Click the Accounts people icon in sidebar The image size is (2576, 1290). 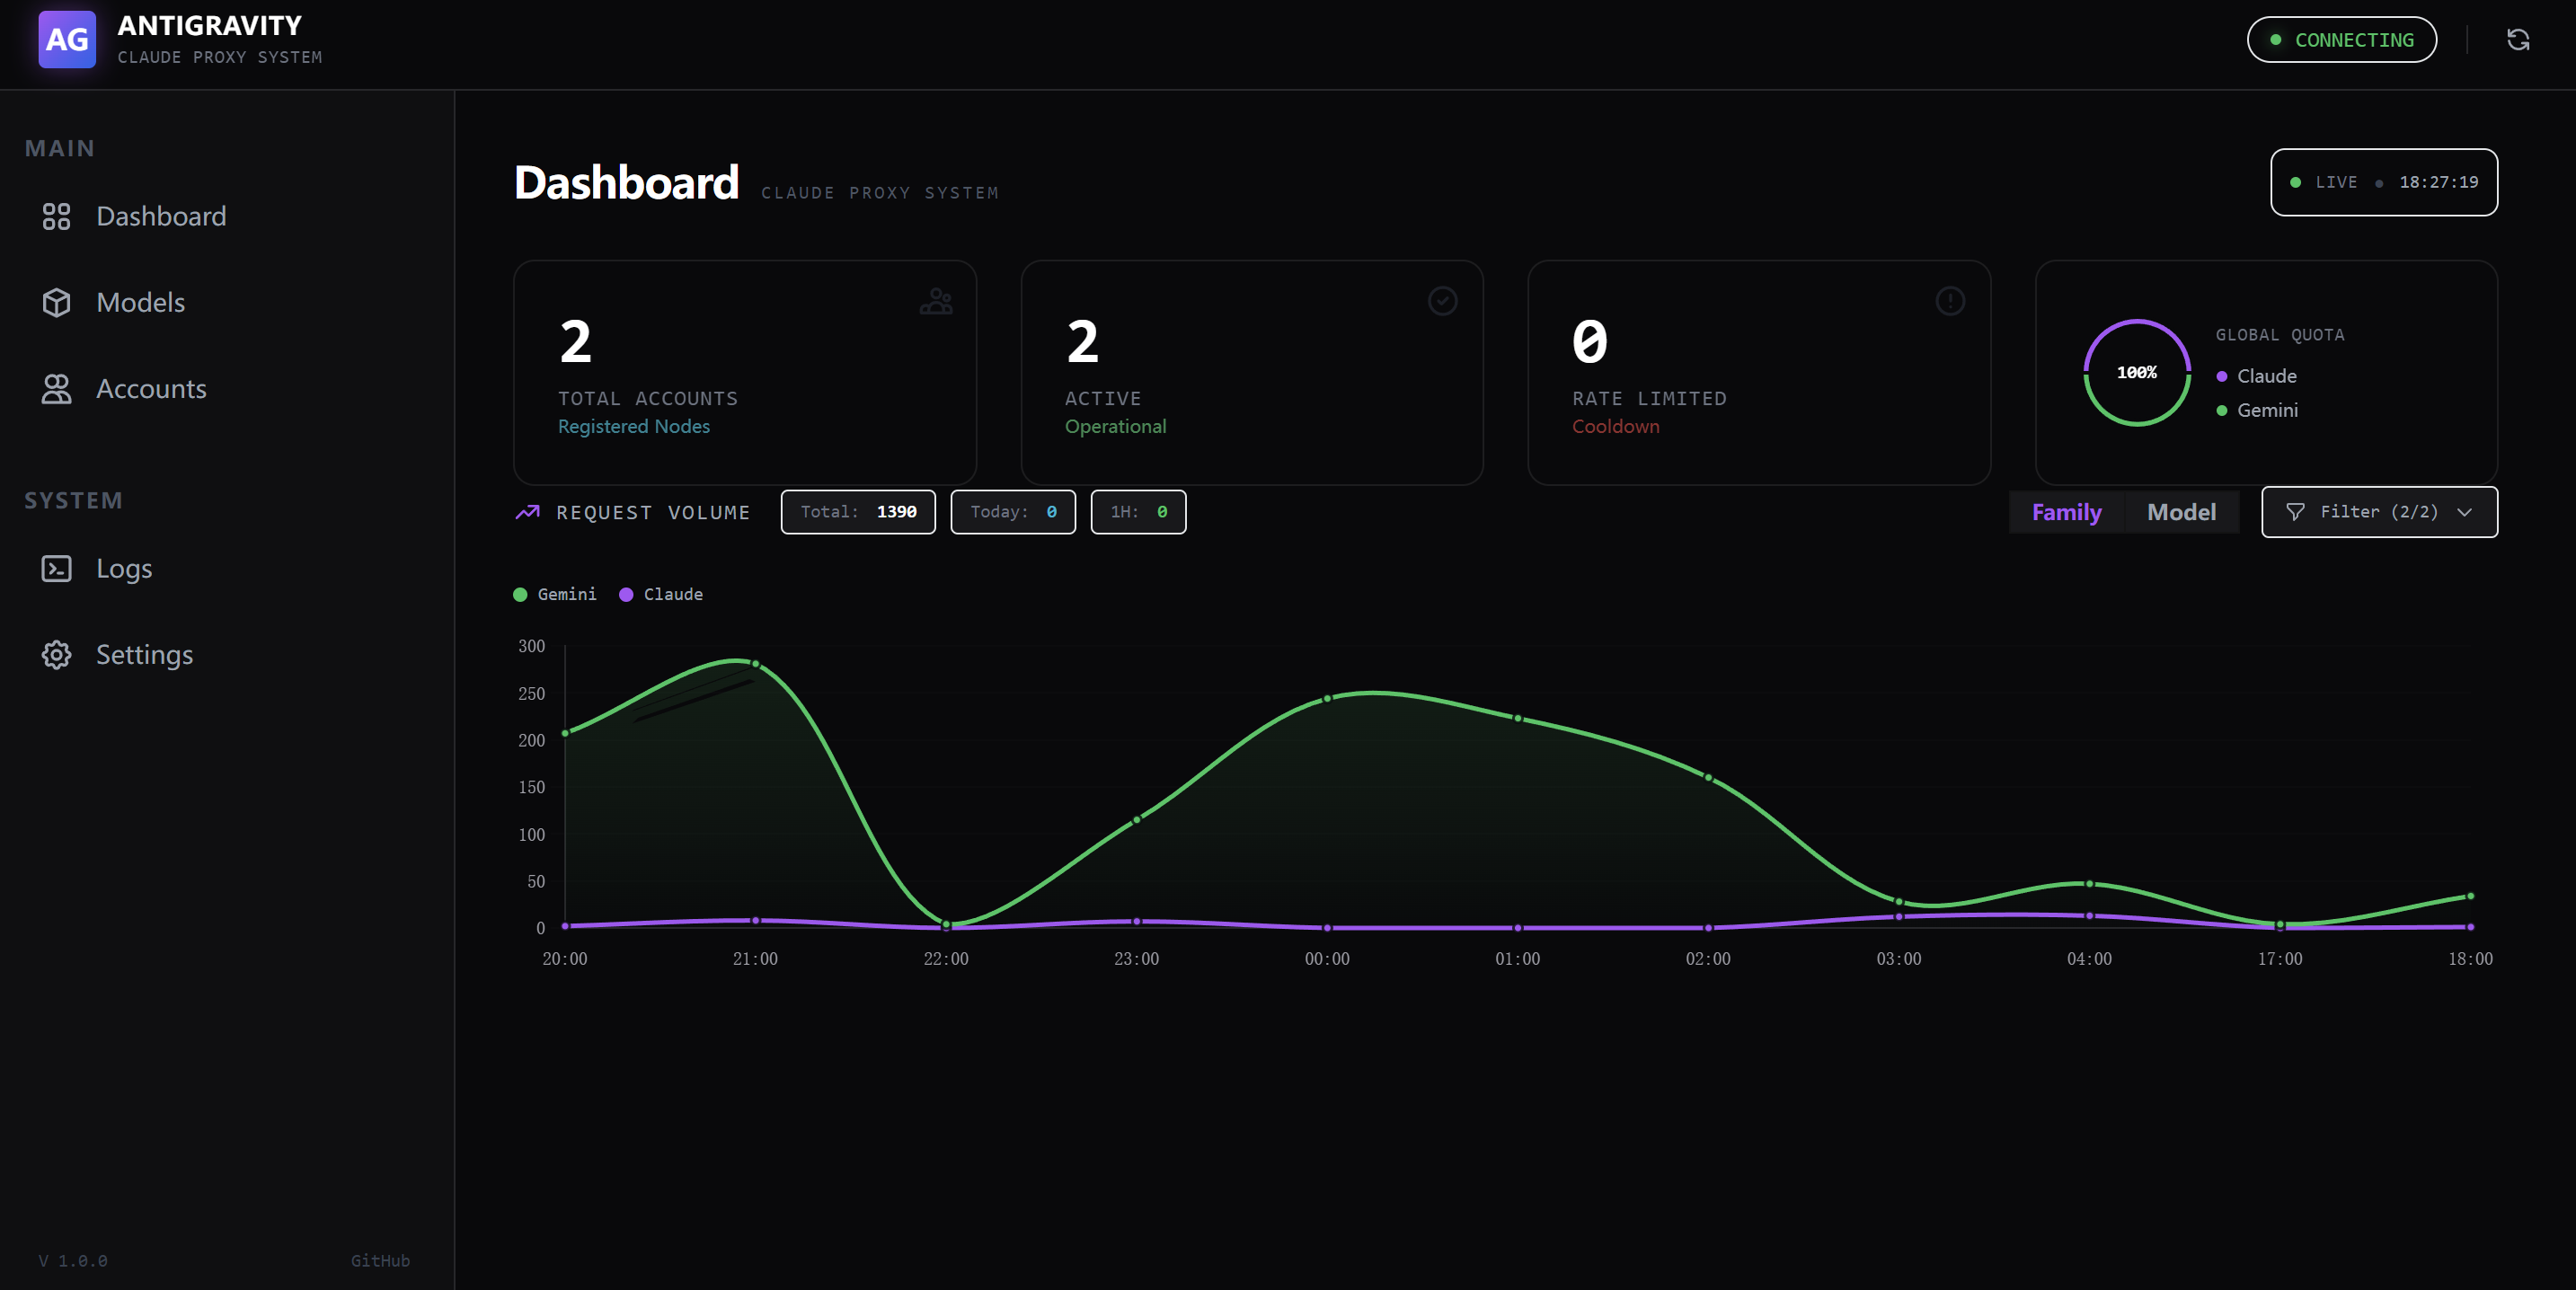56,389
